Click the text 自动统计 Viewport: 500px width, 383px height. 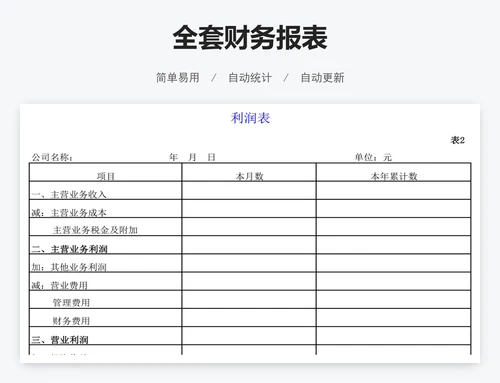coord(250,78)
